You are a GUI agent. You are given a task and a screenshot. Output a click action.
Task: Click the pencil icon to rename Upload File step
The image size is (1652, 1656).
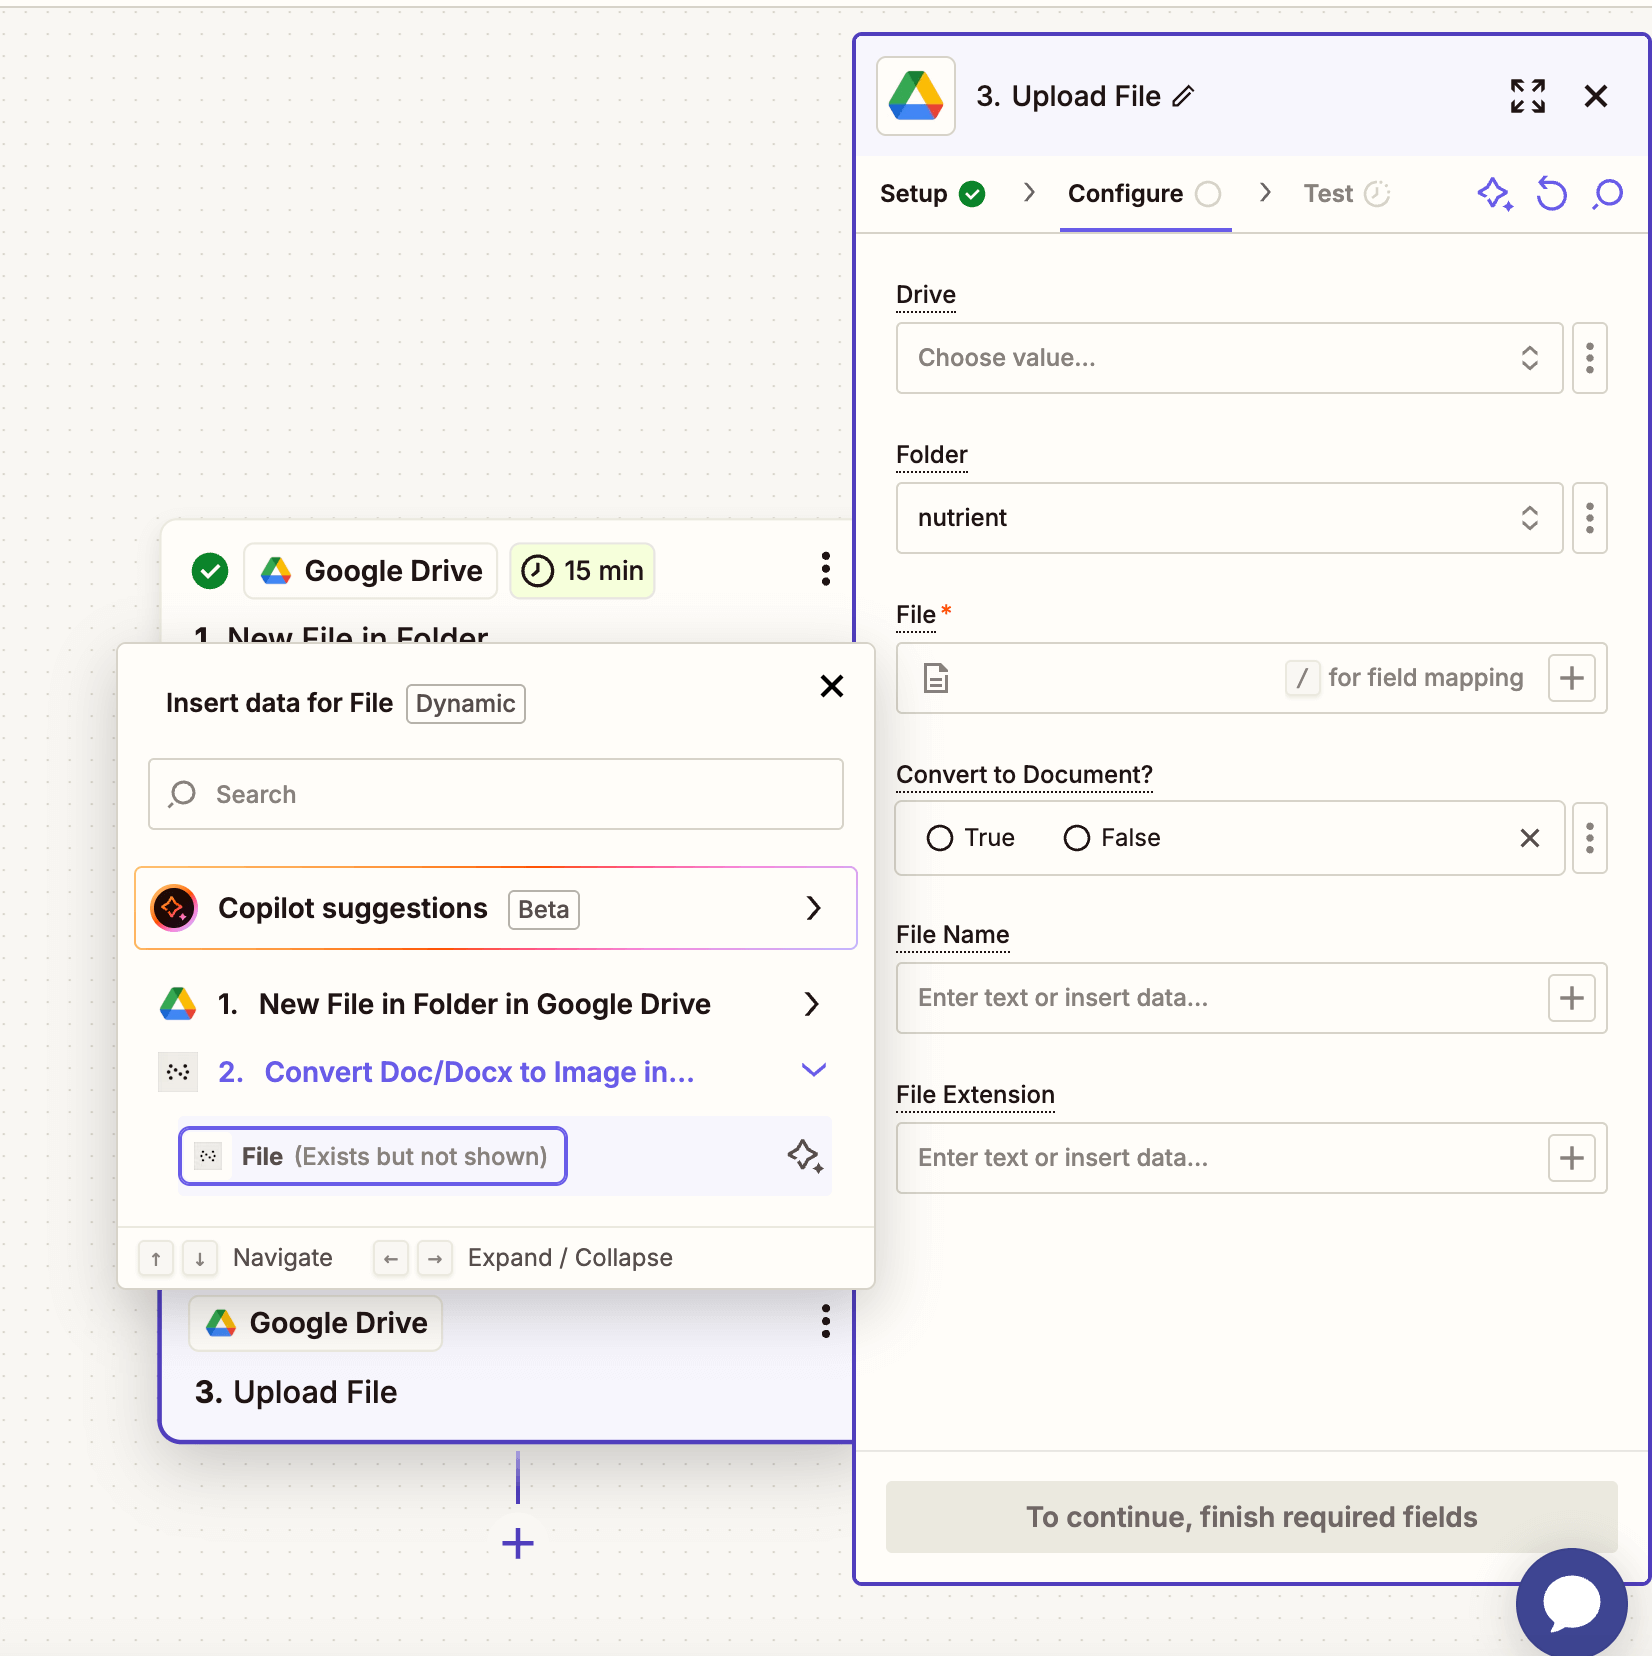(x=1184, y=96)
